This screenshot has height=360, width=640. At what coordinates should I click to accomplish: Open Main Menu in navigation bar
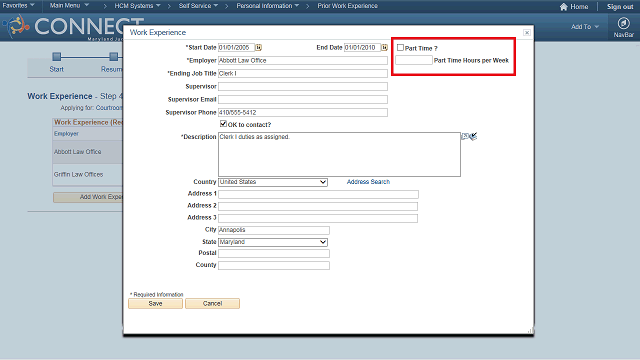point(69,6)
